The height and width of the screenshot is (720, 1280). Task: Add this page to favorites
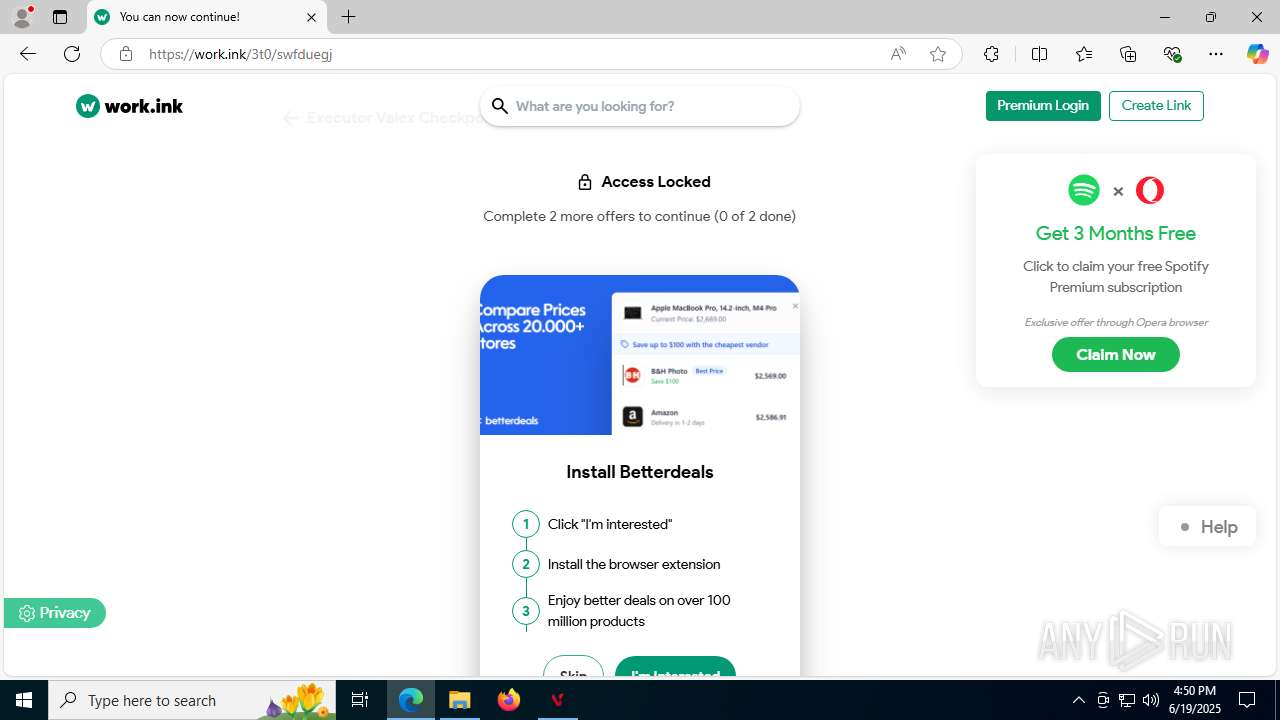[938, 54]
